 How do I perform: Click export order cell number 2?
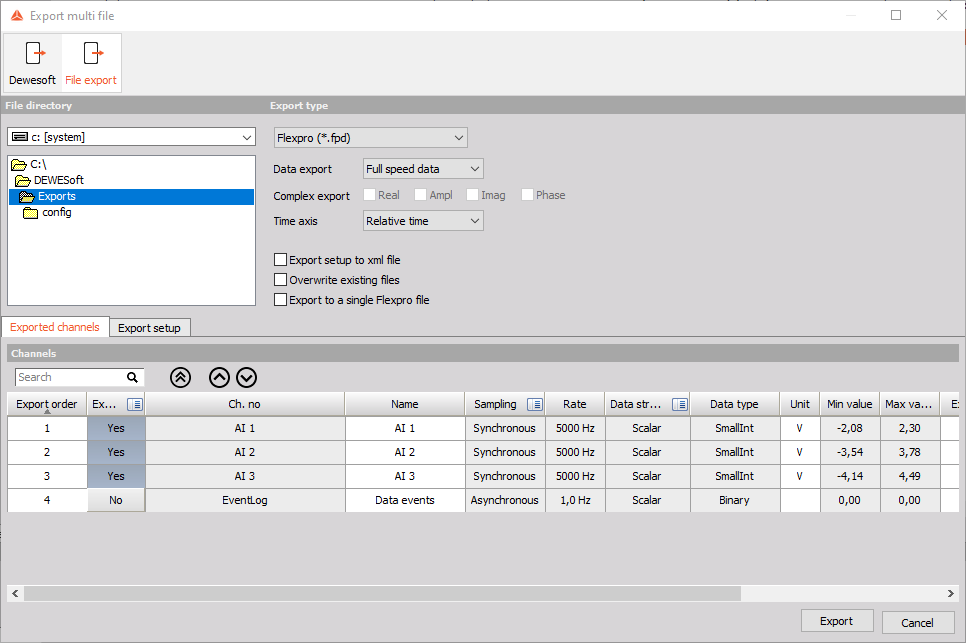47,452
